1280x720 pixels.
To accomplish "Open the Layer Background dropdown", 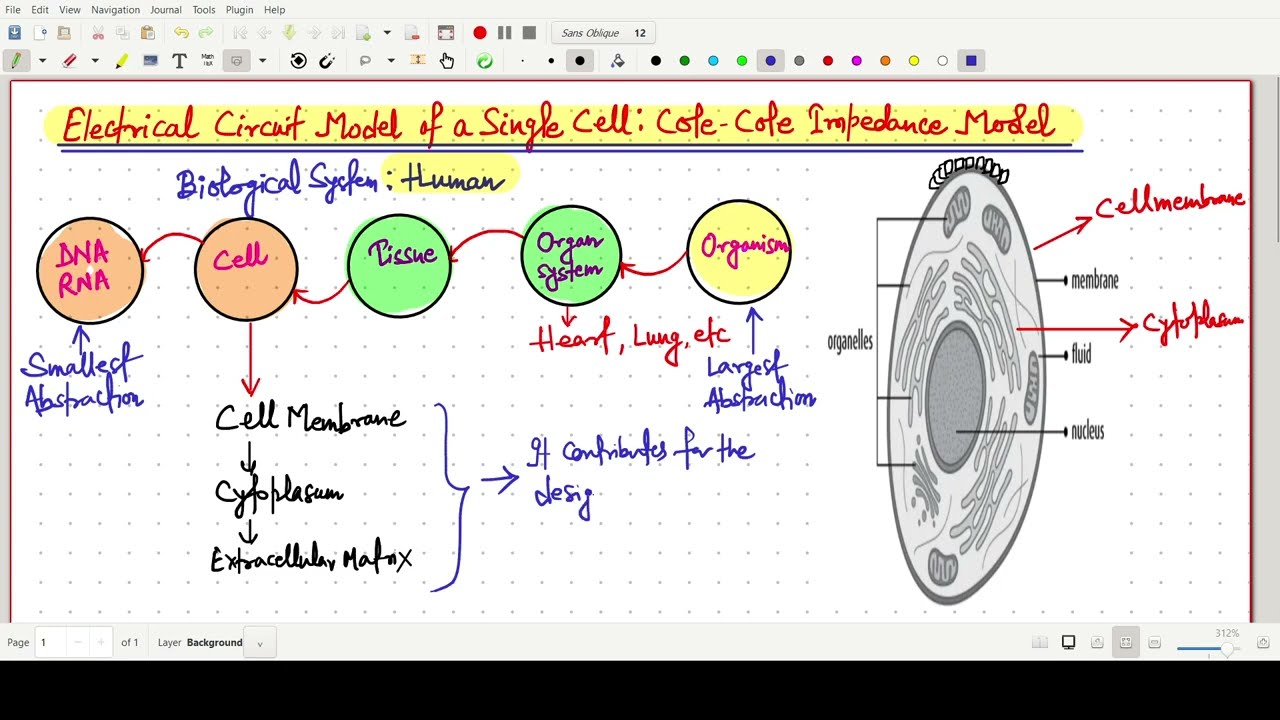I will coord(260,643).
